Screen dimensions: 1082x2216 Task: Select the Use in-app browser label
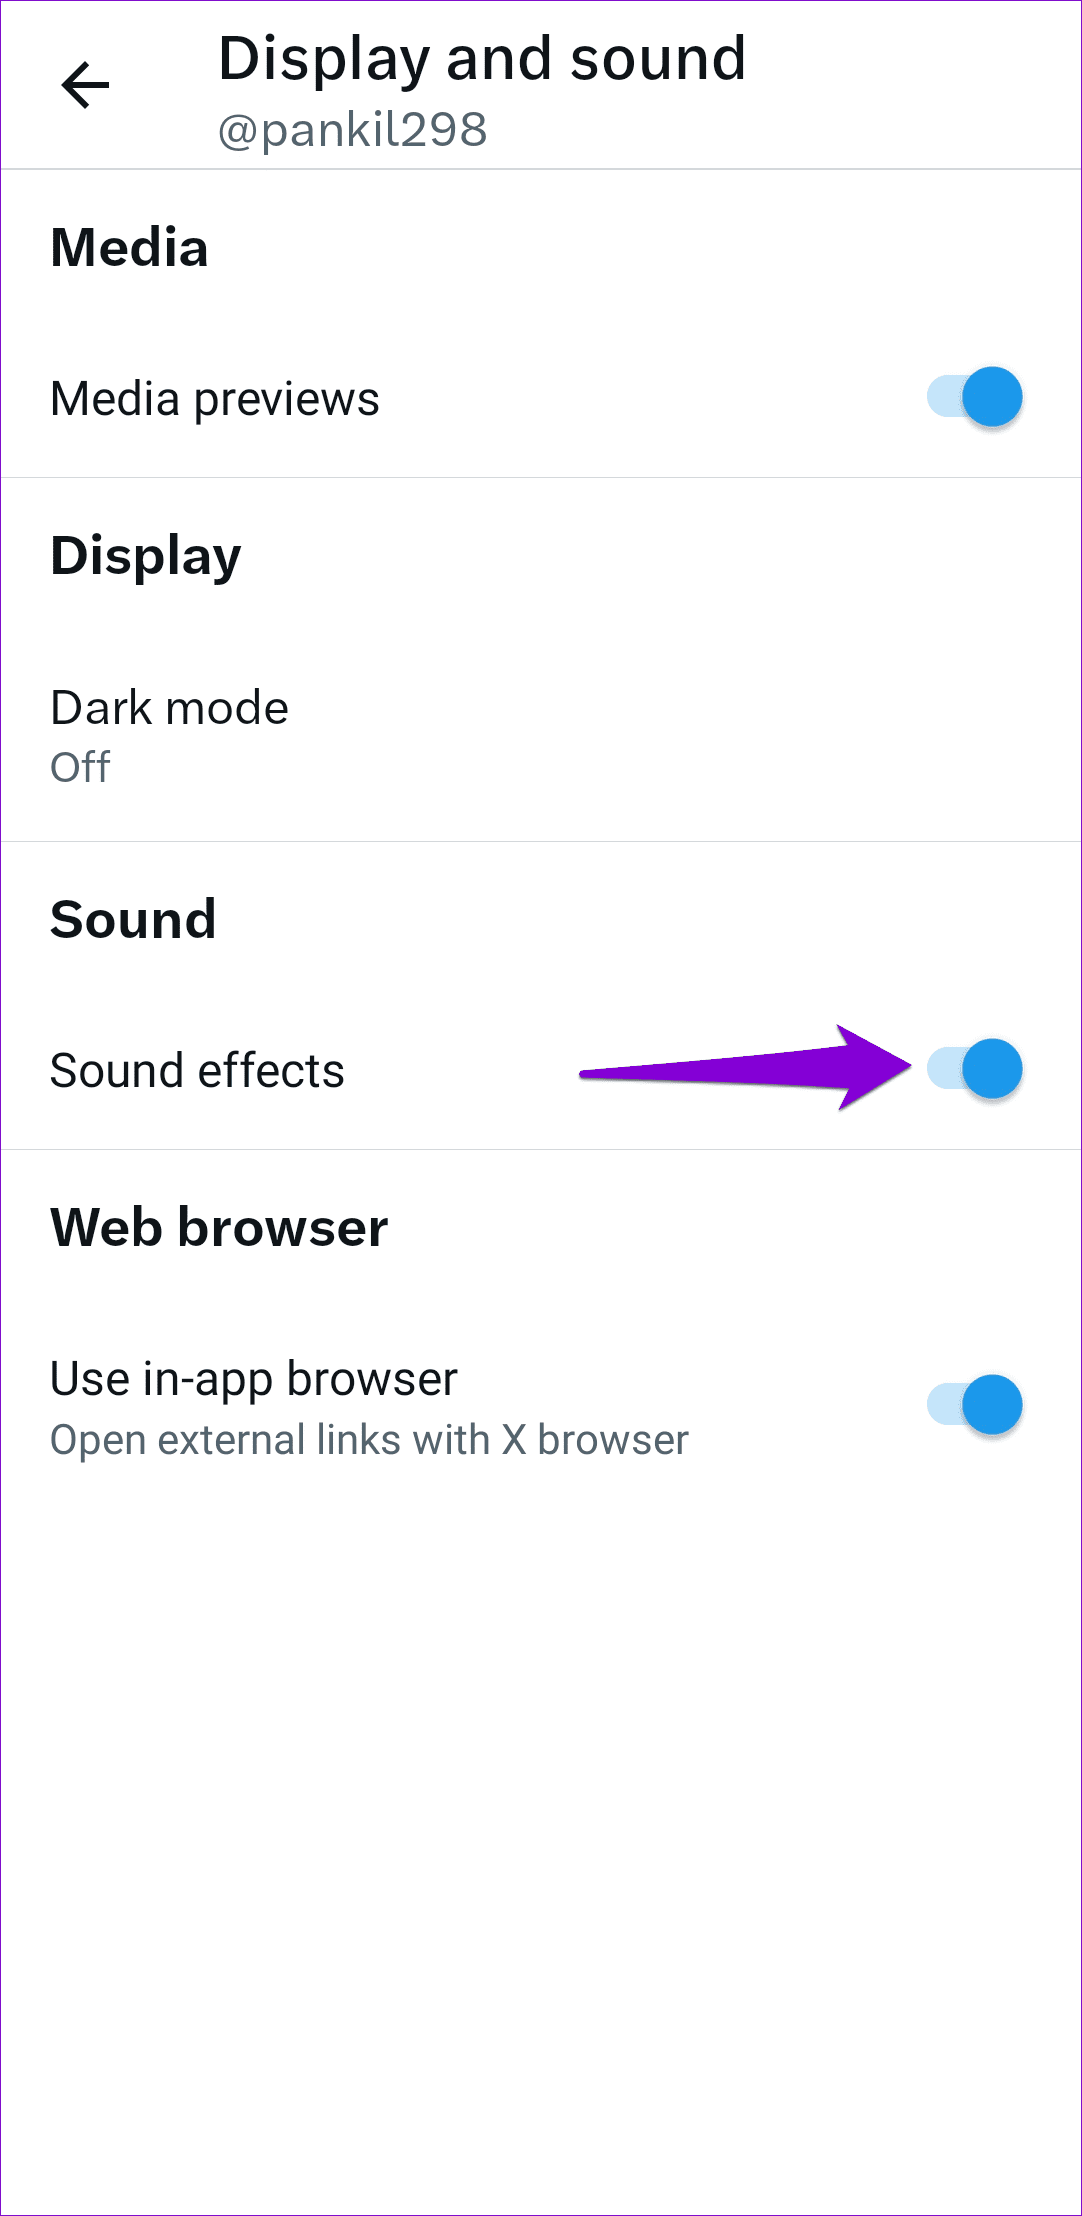253,1377
